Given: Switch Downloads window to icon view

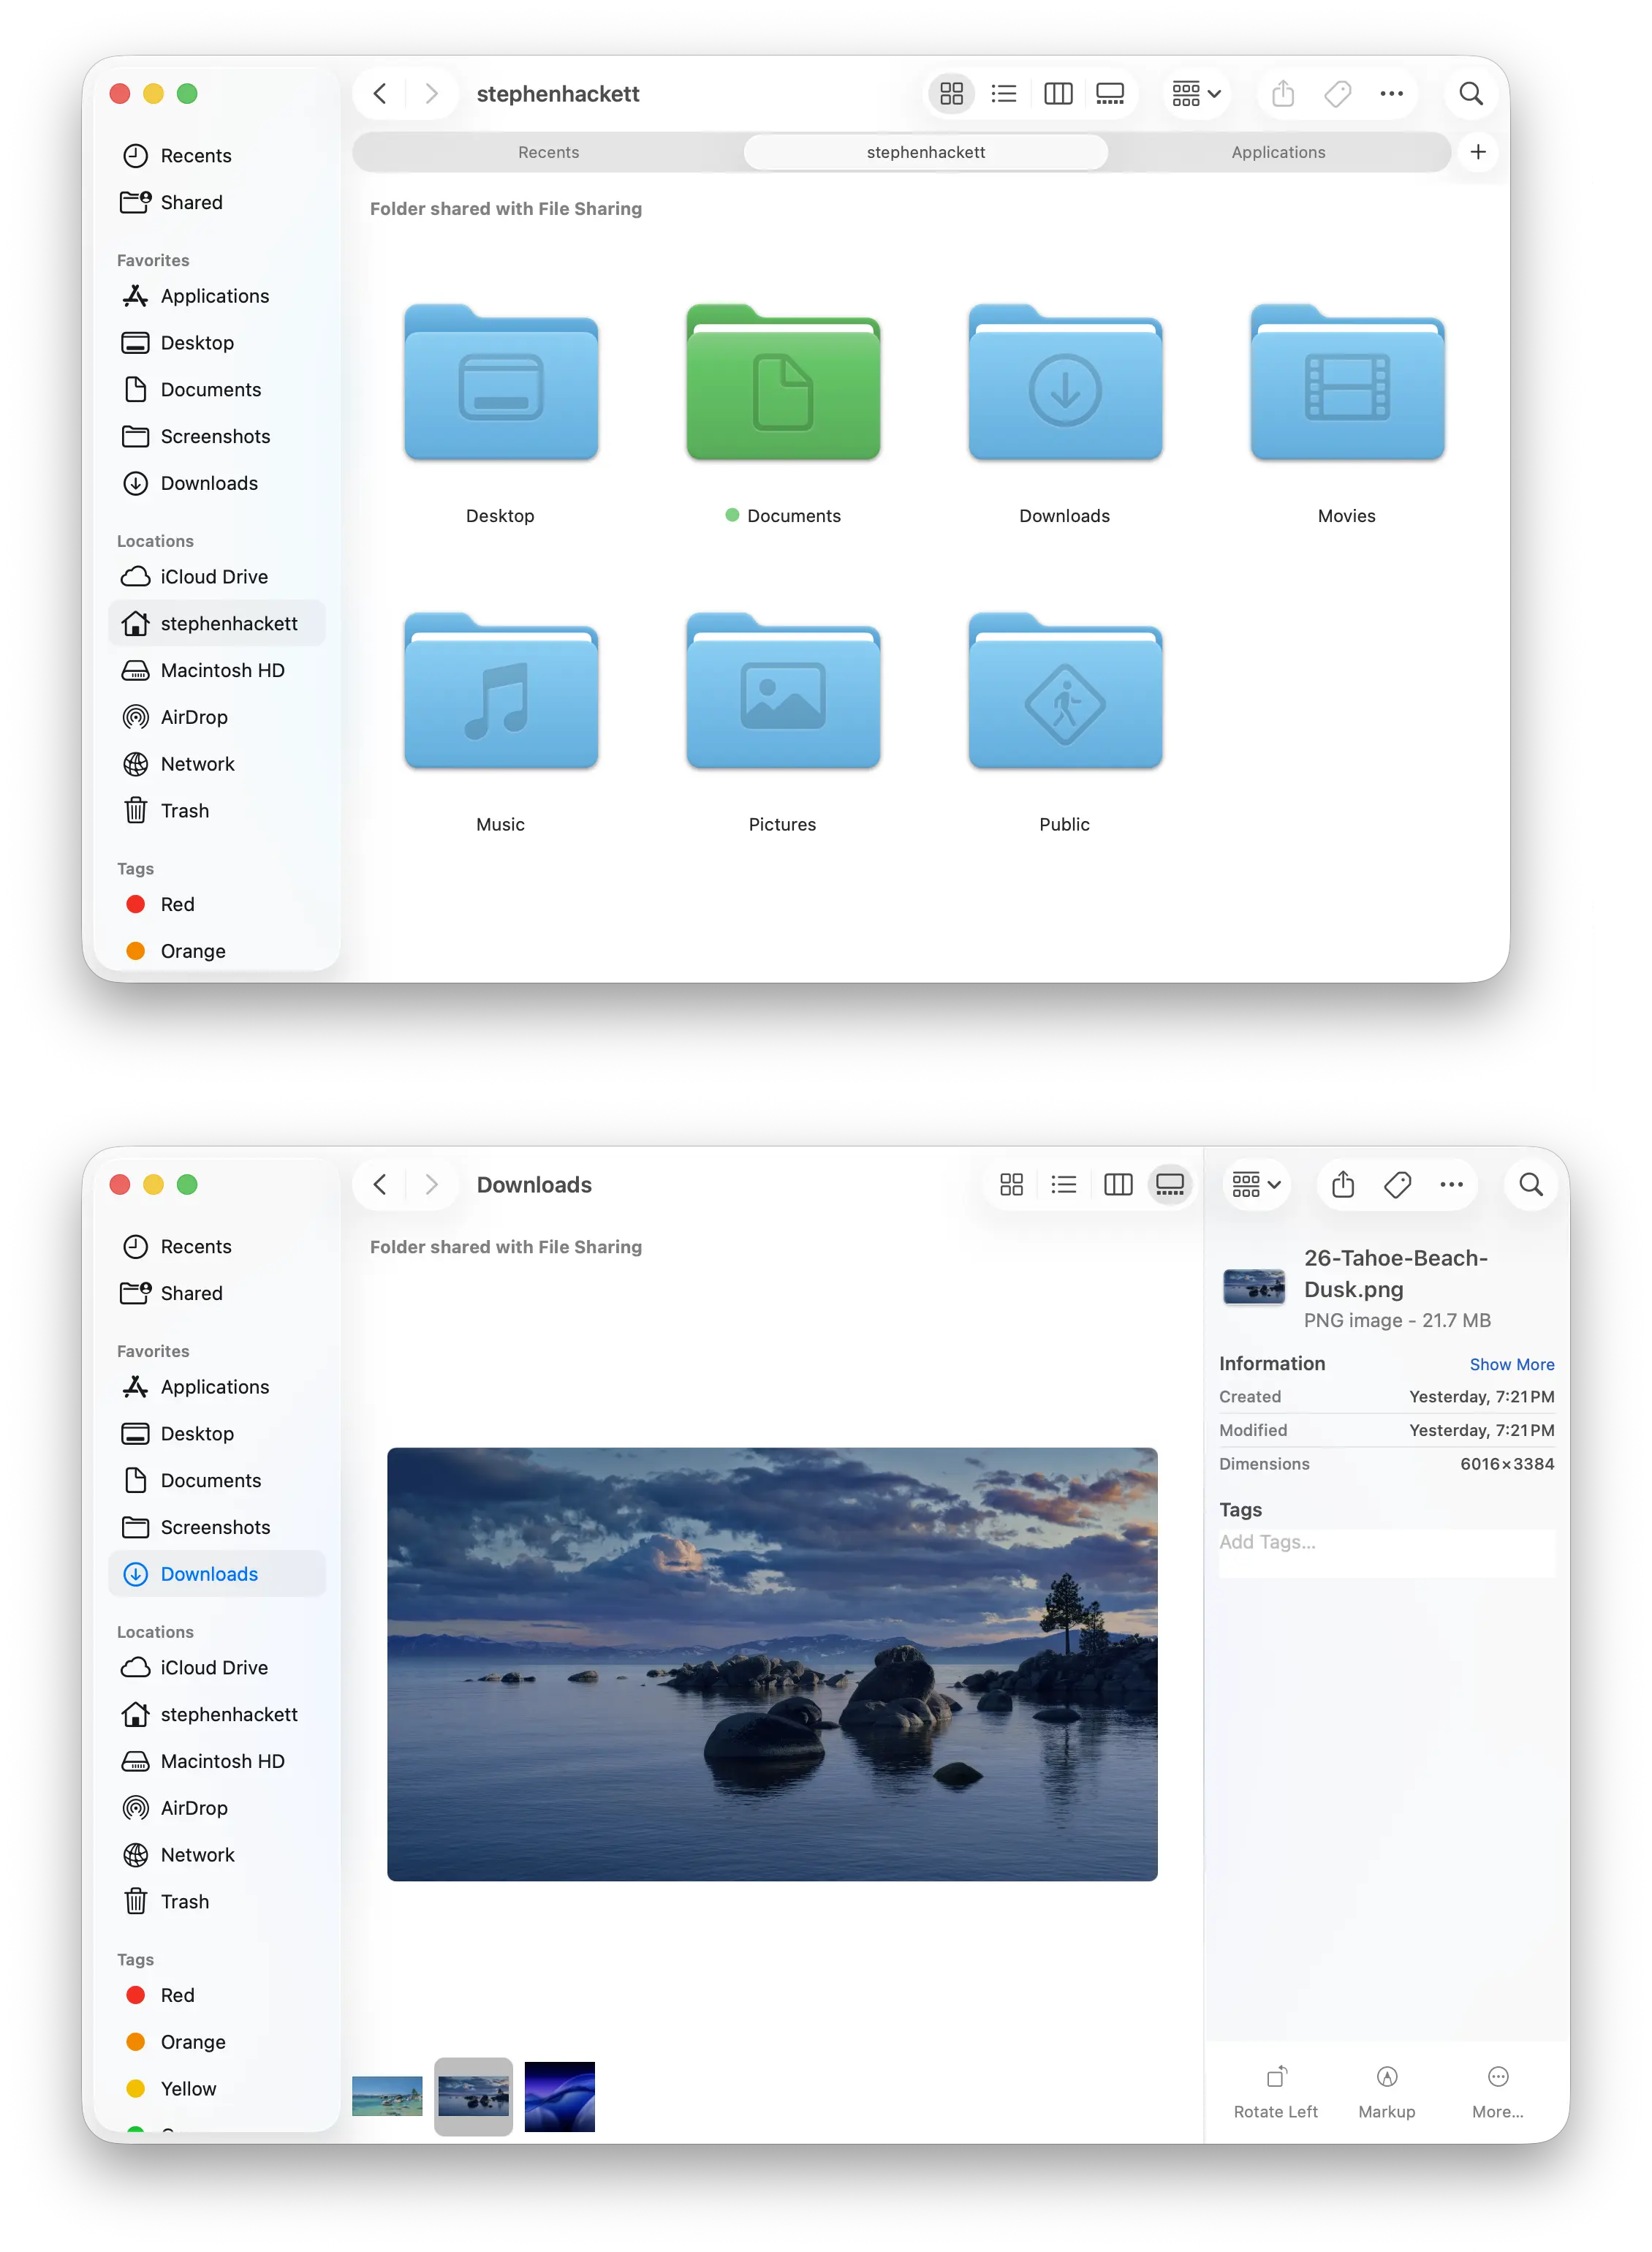Looking at the screenshot, I should tap(1011, 1185).
